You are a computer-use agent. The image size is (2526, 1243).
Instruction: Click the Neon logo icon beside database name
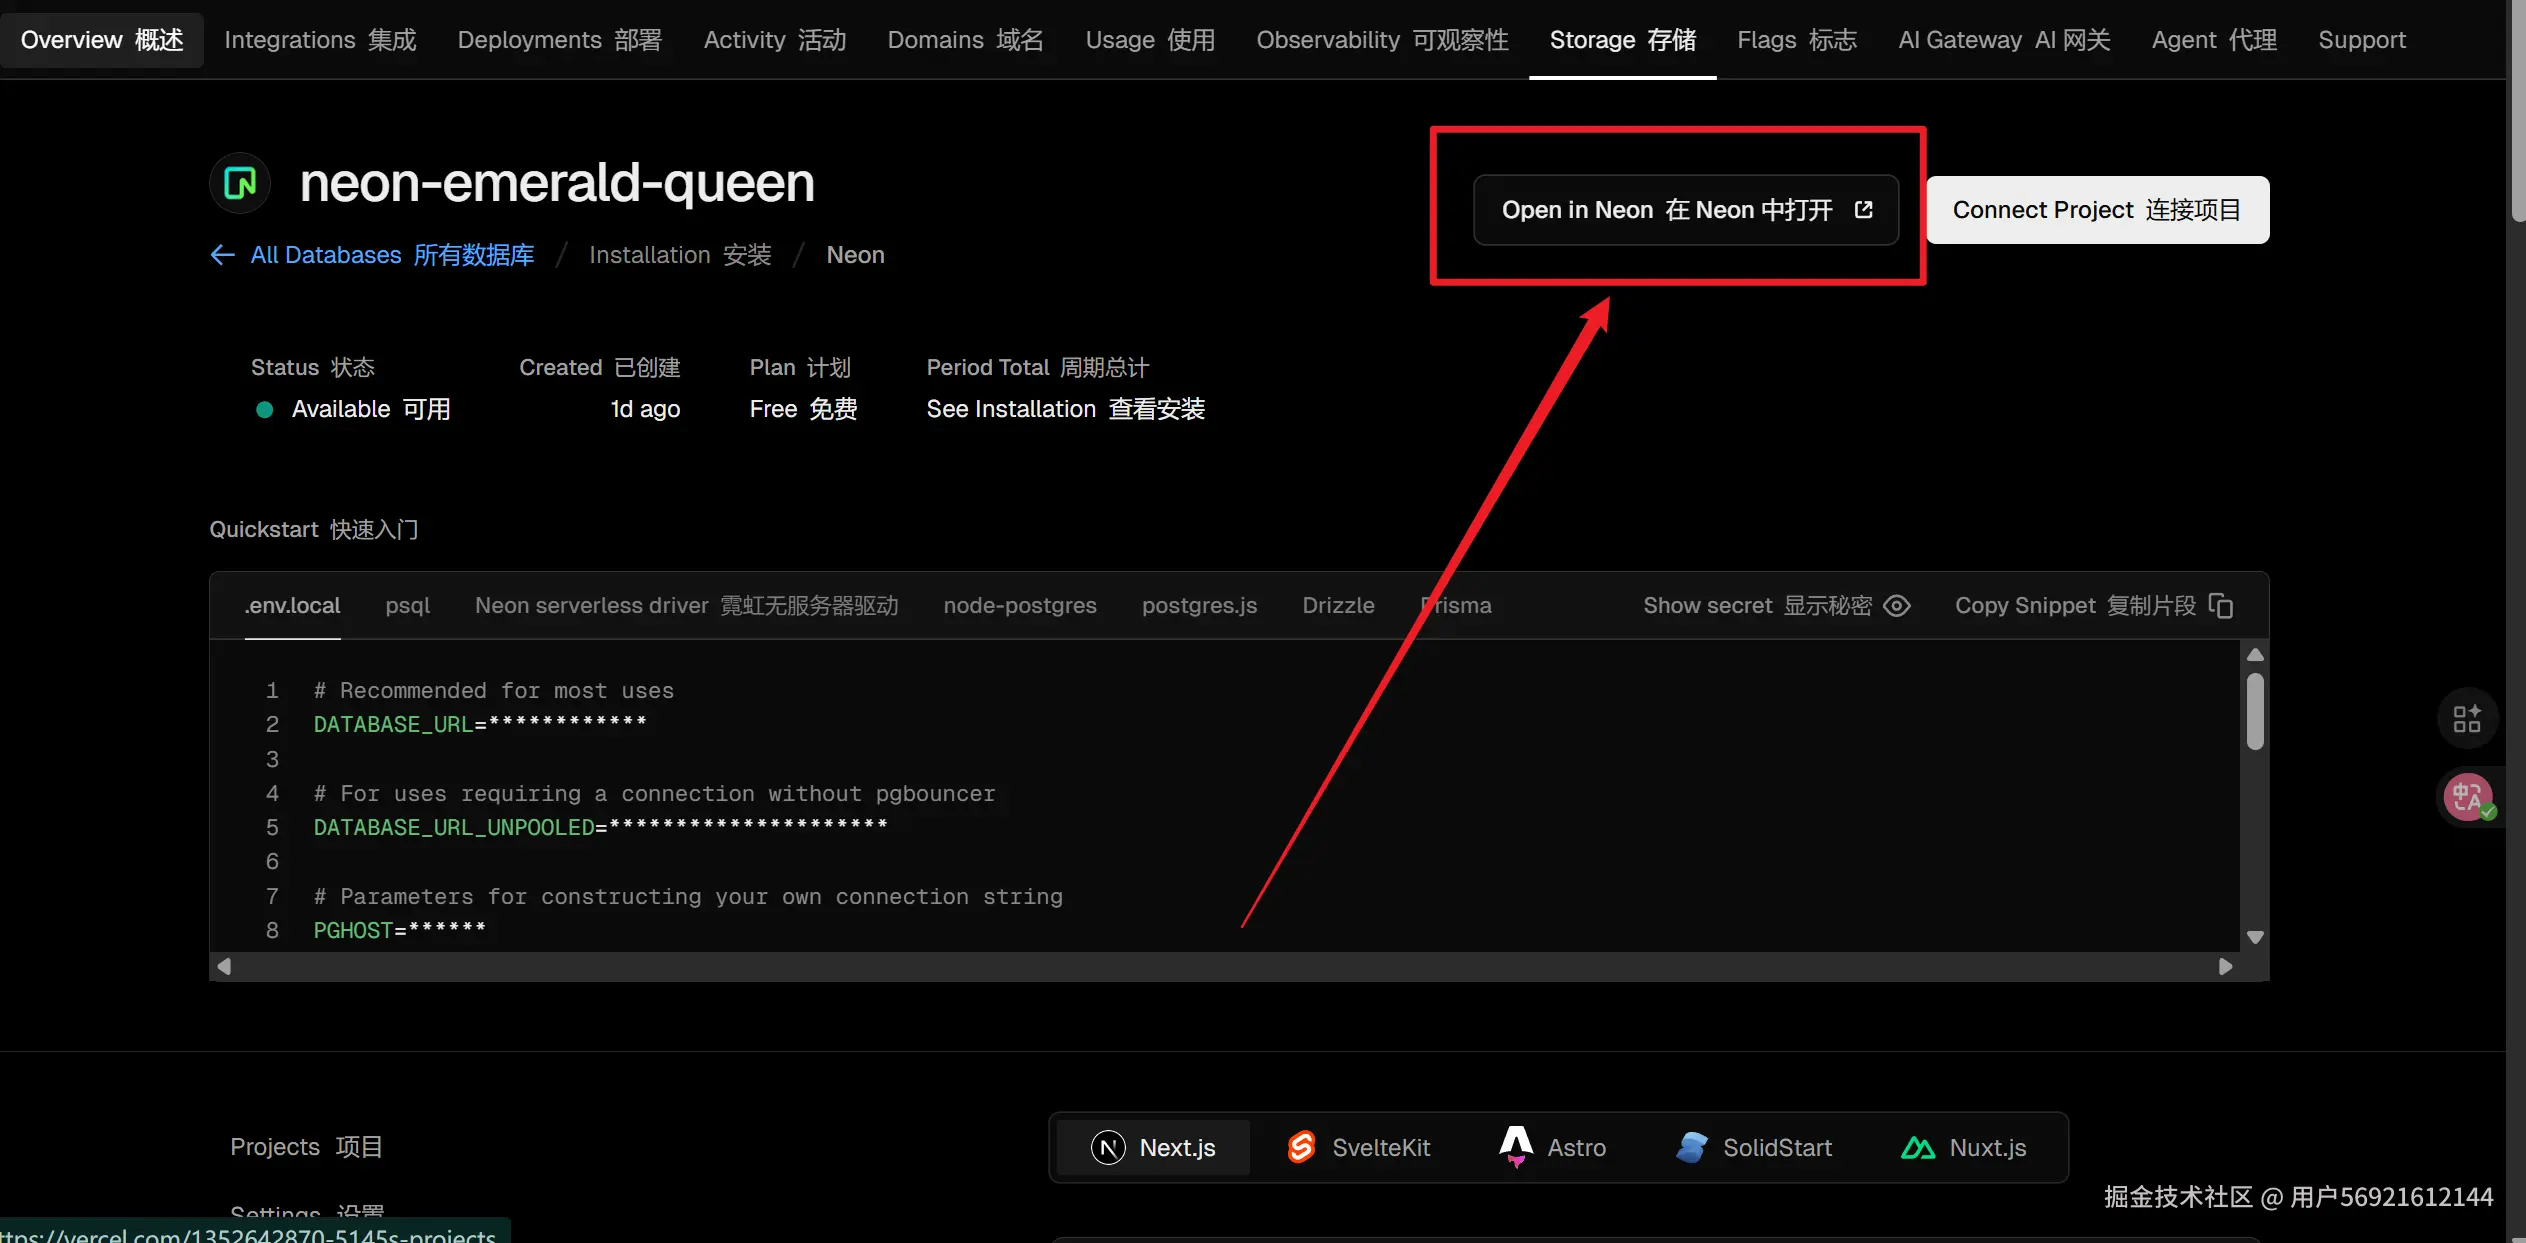[x=240, y=183]
